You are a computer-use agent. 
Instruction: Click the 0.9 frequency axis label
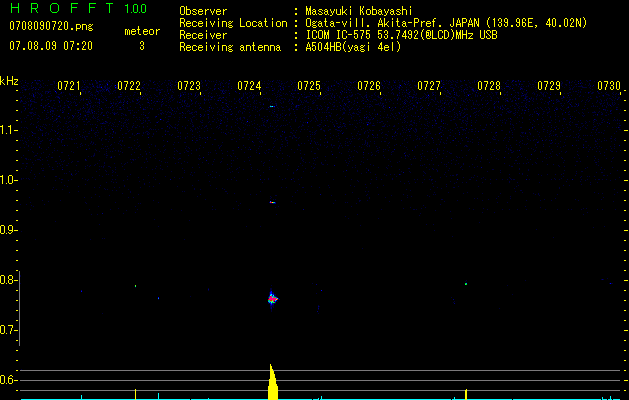point(8,230)
